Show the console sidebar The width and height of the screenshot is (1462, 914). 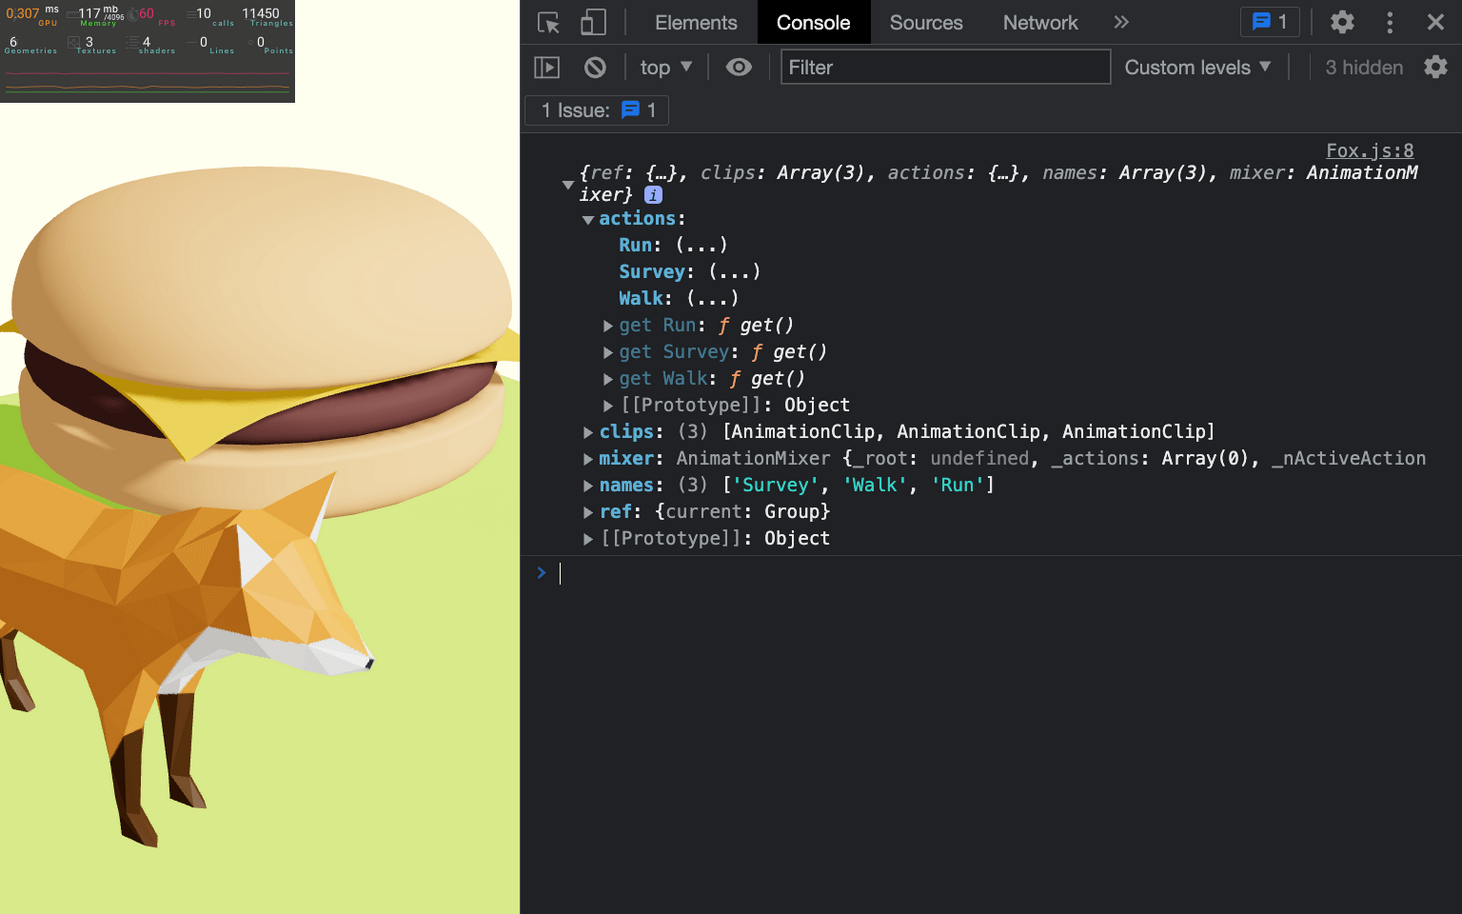547,67
